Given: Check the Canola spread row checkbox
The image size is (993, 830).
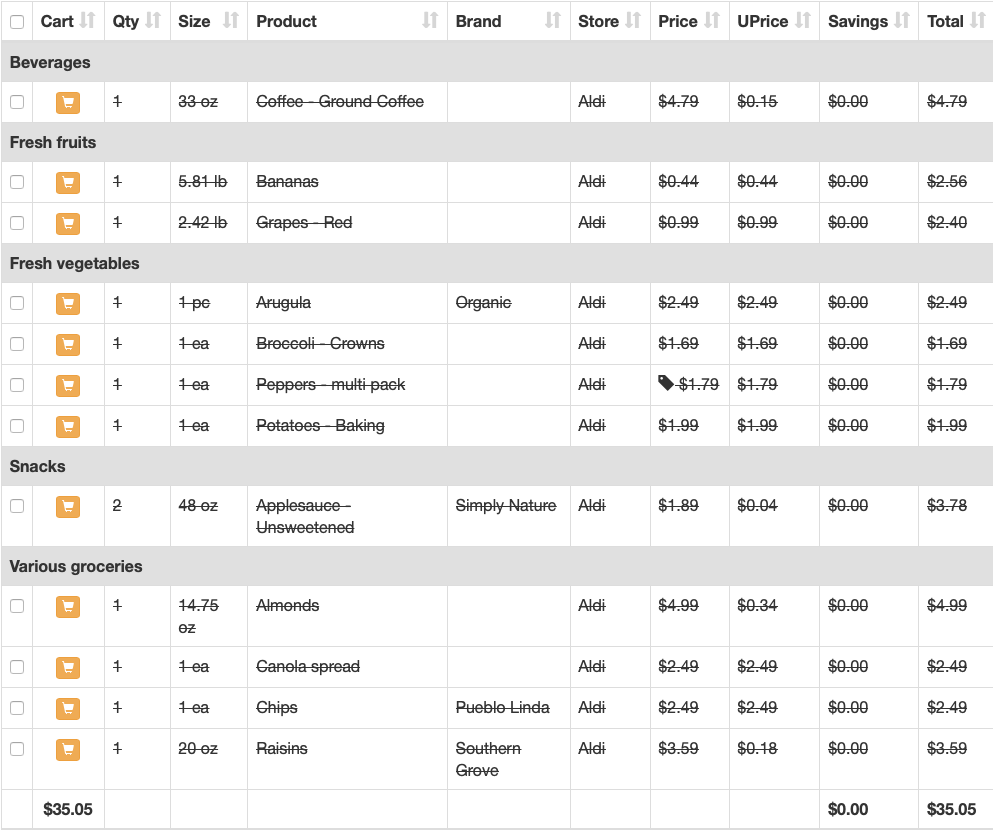Looking at the screenshot, I should pos(17,667).
